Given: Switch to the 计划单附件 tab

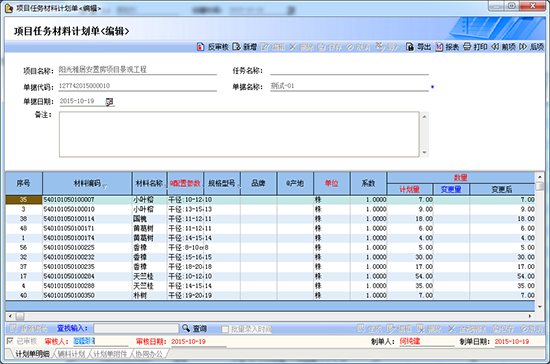Looking at the screenshot, I should pyautogui.click(x=110, y=354).
